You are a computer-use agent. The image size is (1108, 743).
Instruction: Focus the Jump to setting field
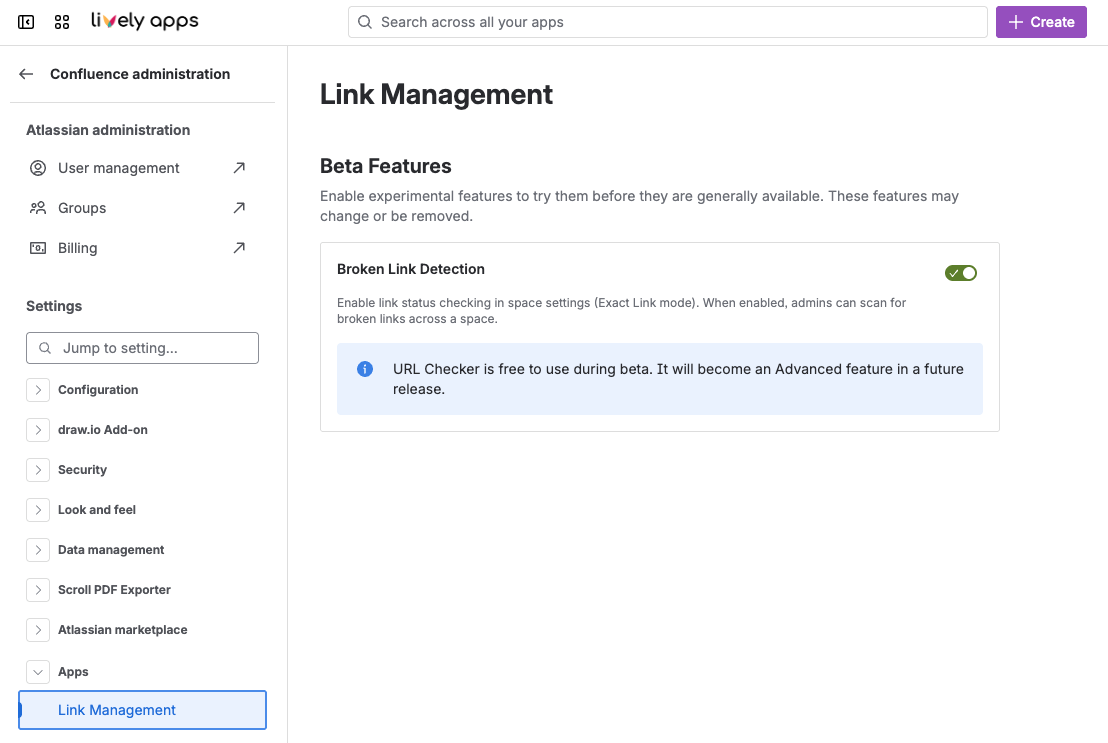[150, 348]
